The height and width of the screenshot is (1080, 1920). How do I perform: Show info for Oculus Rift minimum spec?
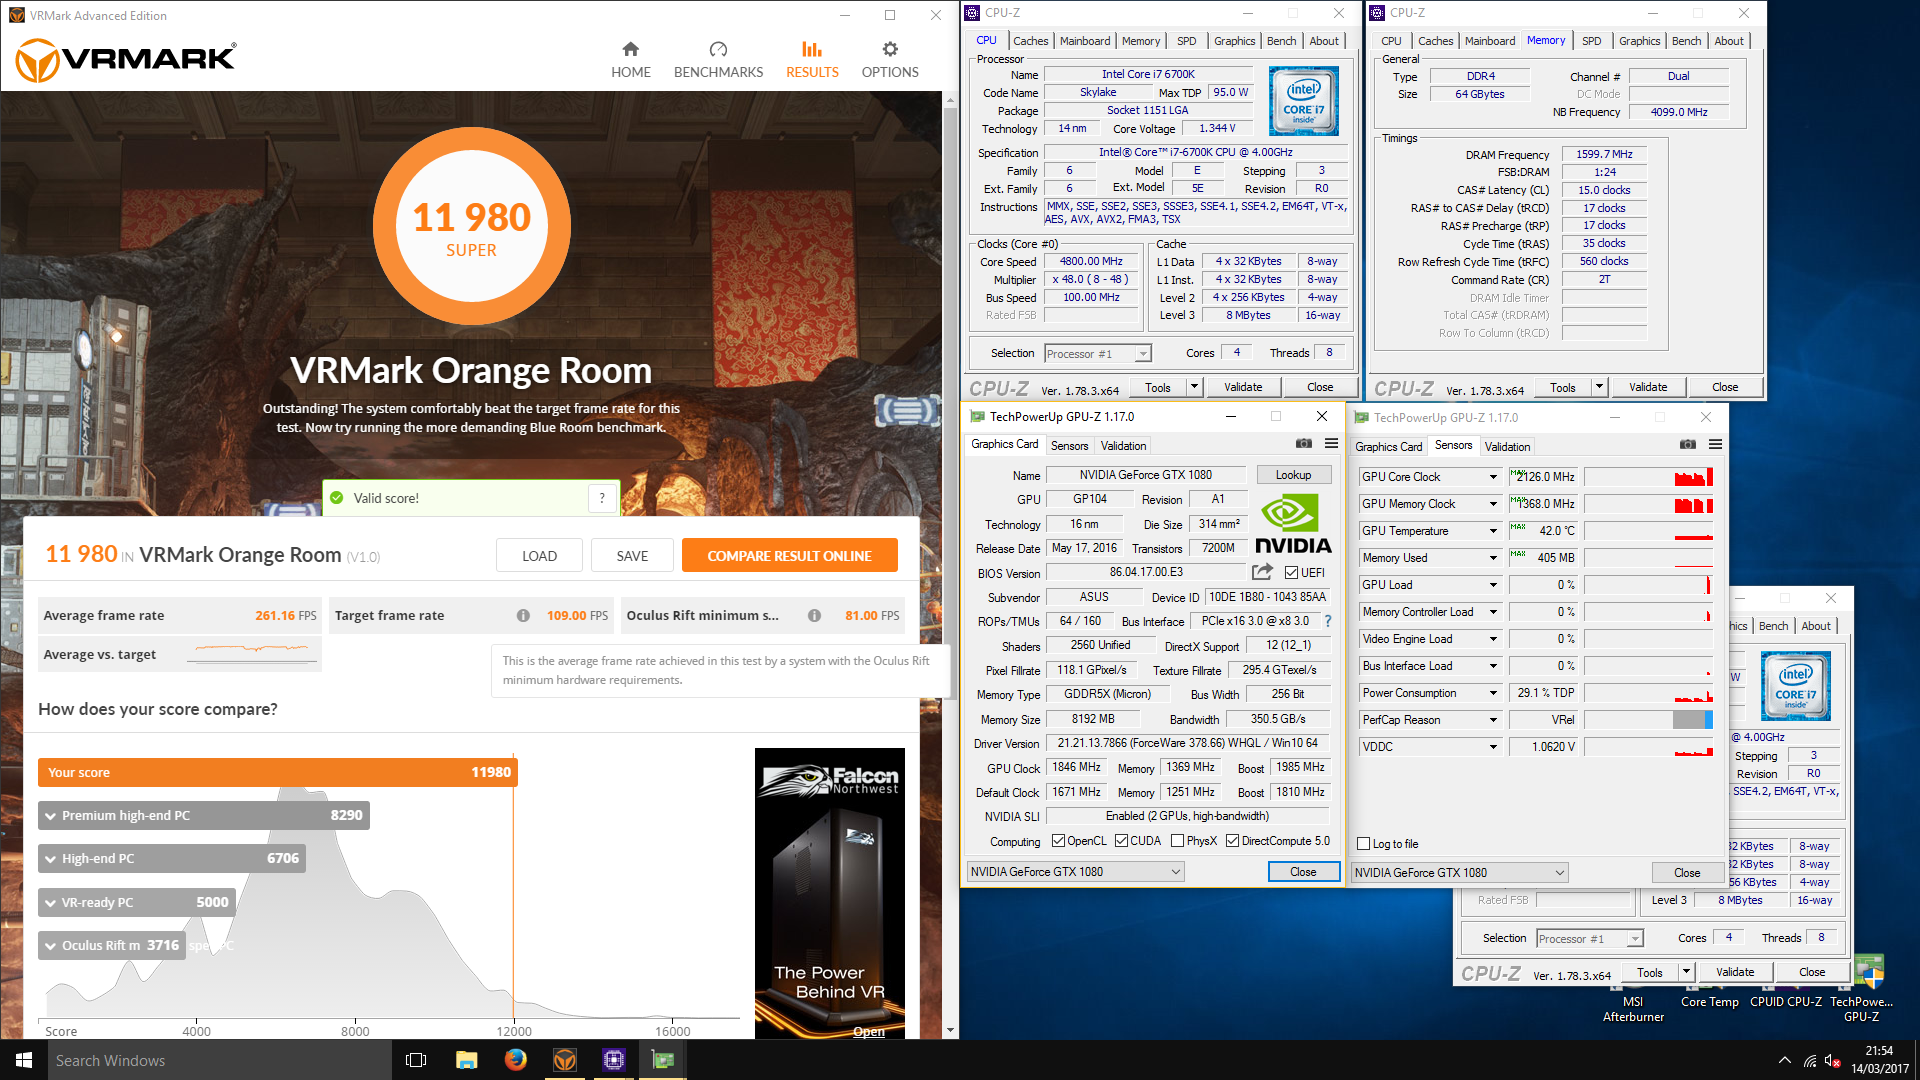[814, 616]
